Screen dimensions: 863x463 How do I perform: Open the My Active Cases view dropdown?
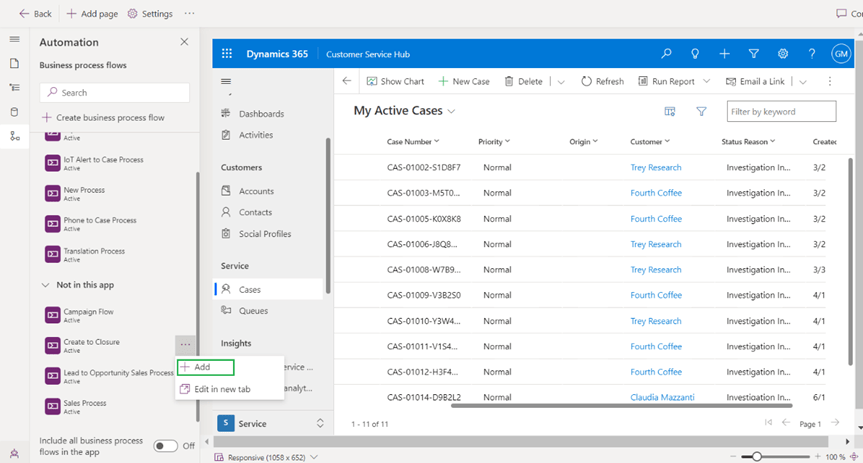coord(451,111)
